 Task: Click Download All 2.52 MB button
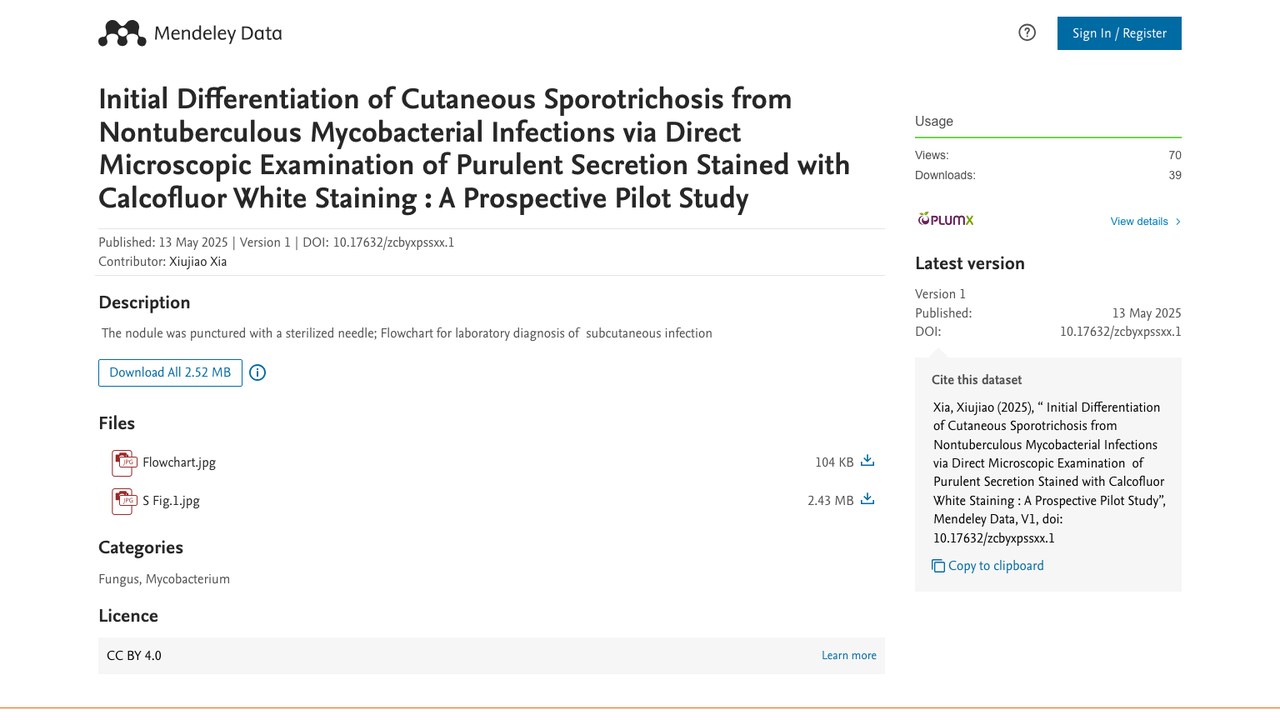click(x=170, y=372)
